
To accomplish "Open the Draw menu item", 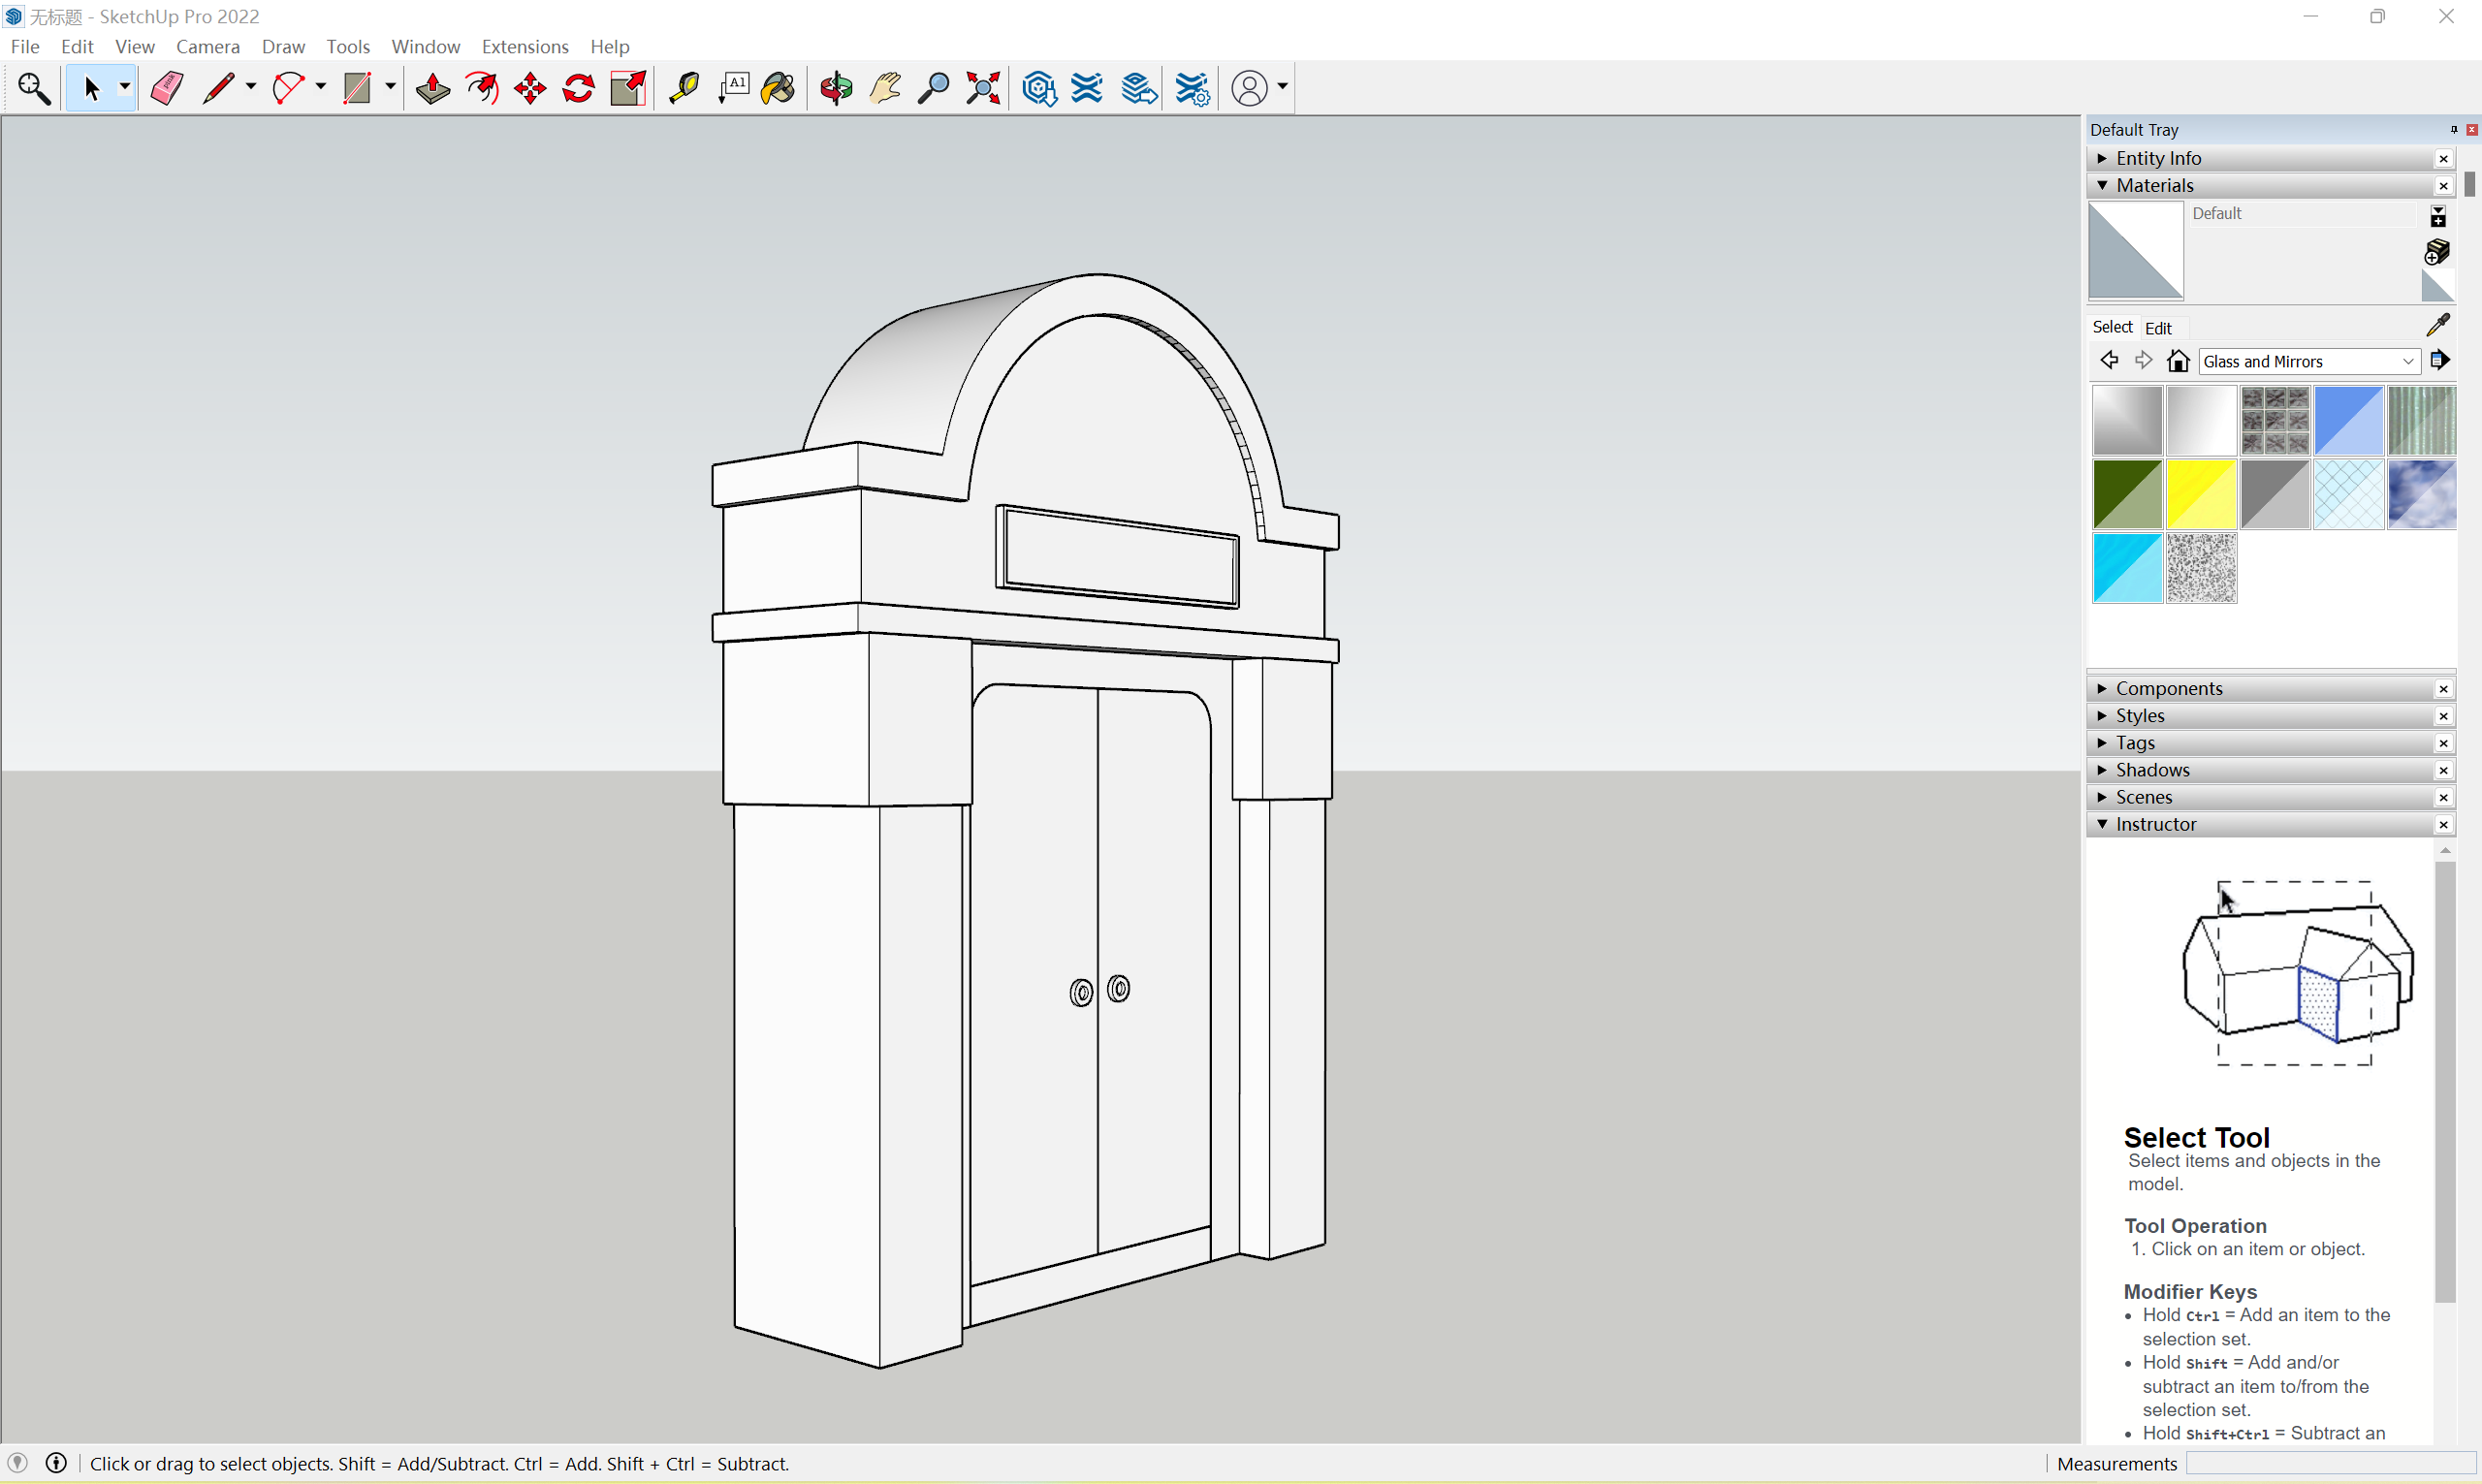I will [x=281, y=46].
